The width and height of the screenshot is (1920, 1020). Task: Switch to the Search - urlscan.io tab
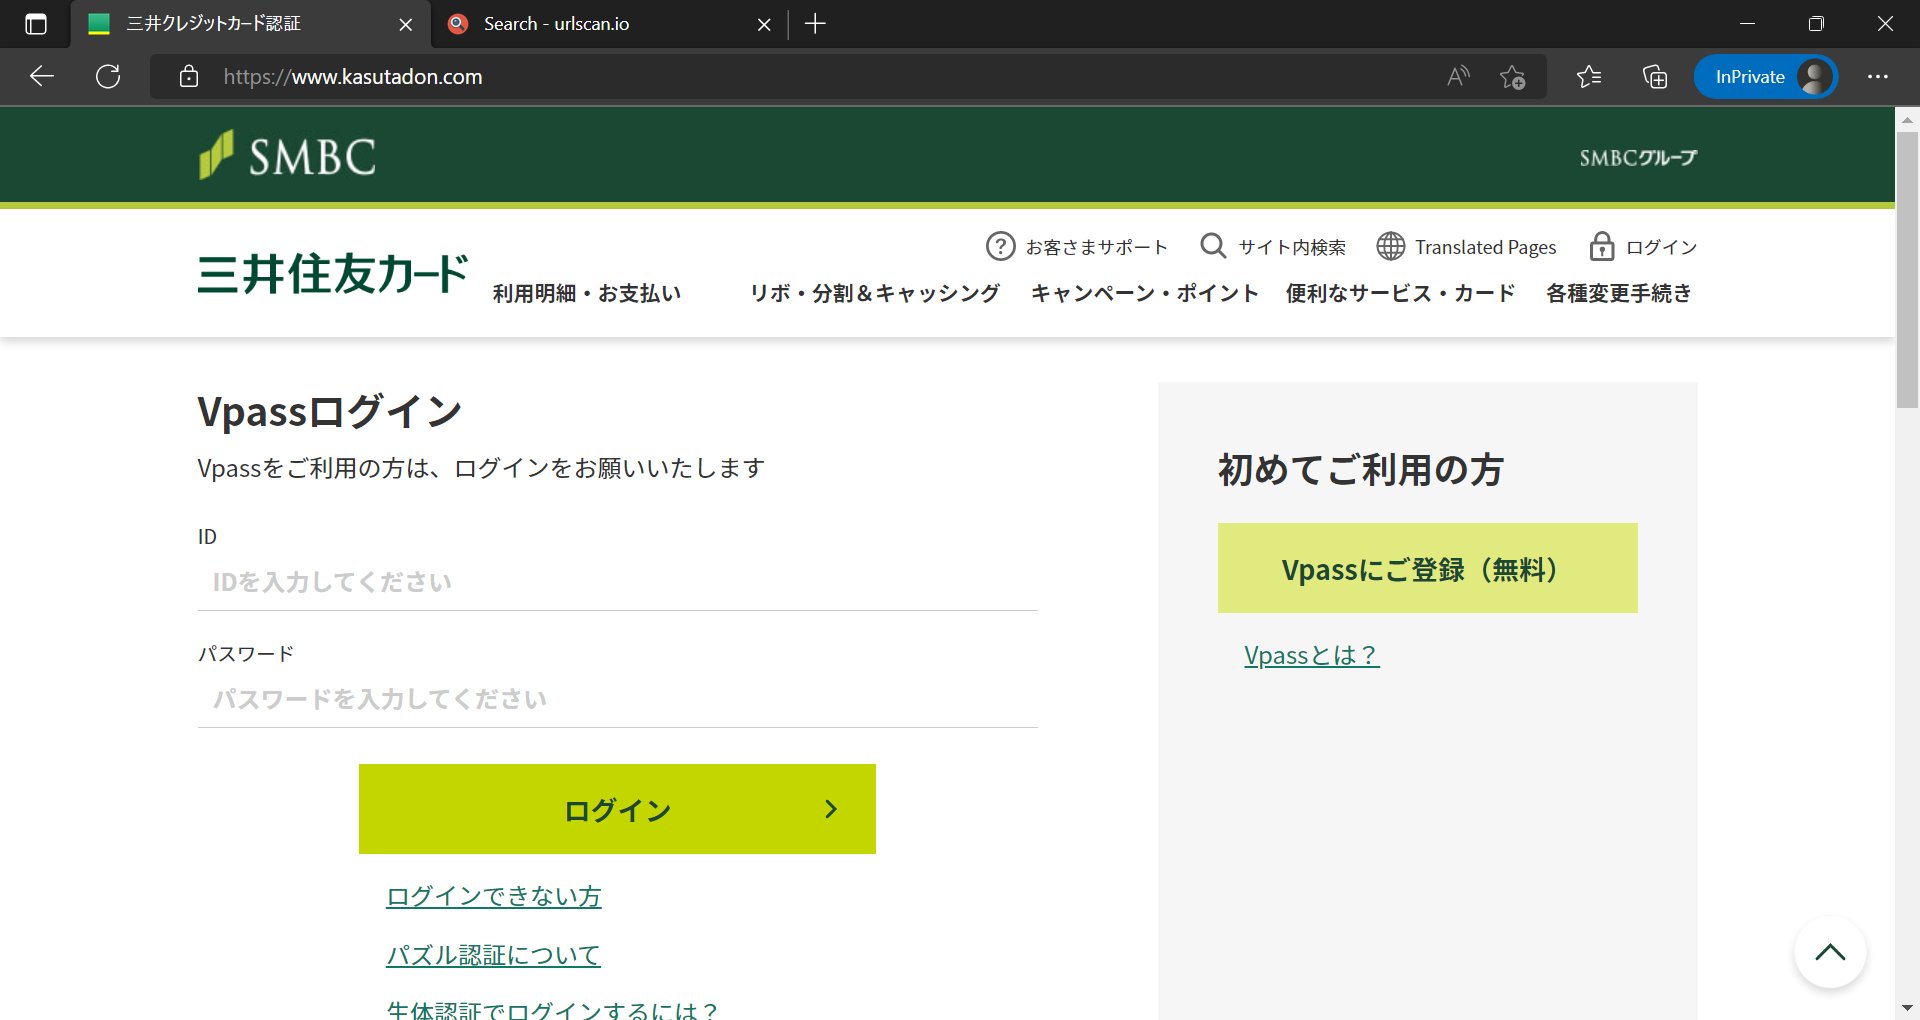(610, 24)
